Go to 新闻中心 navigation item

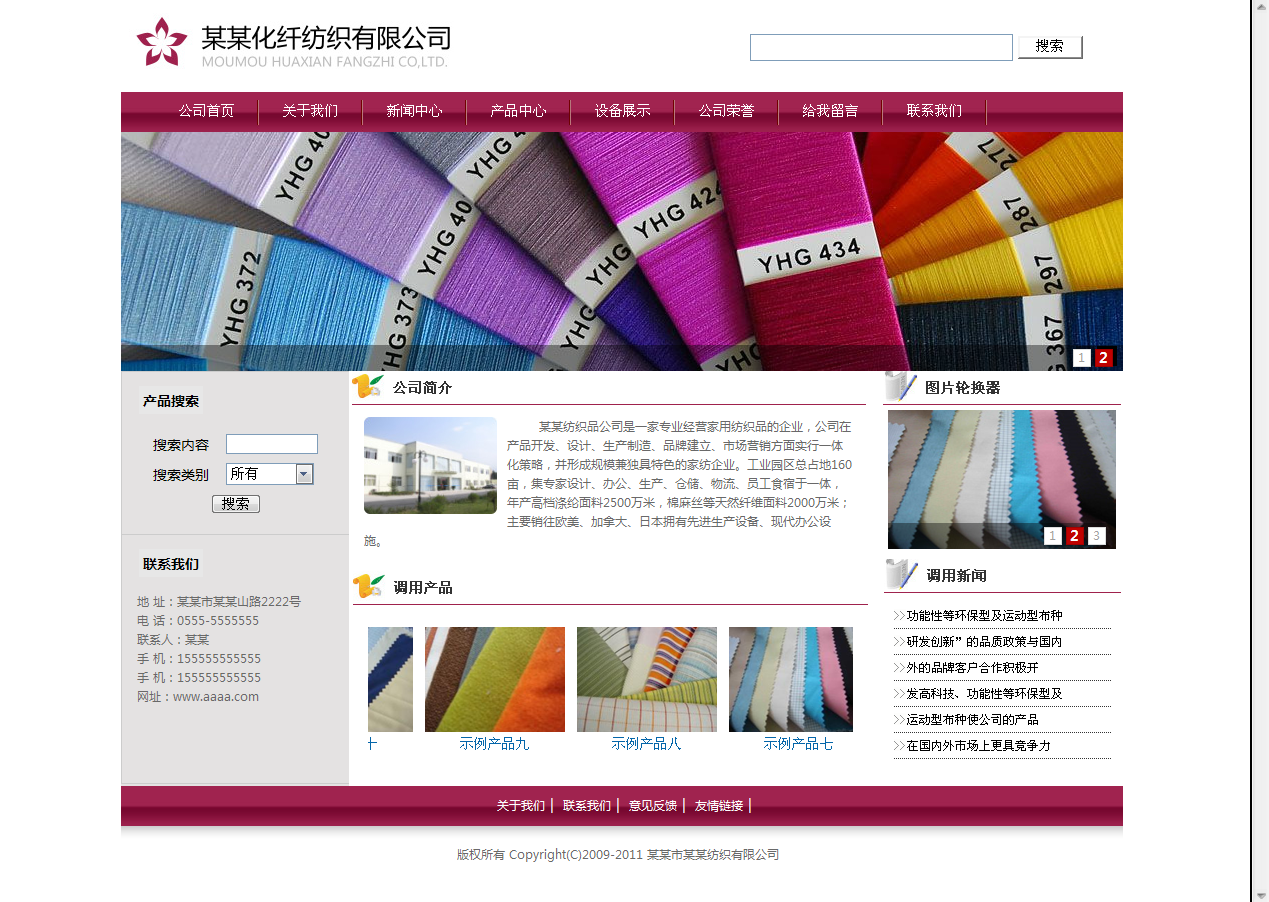point(414,111)
